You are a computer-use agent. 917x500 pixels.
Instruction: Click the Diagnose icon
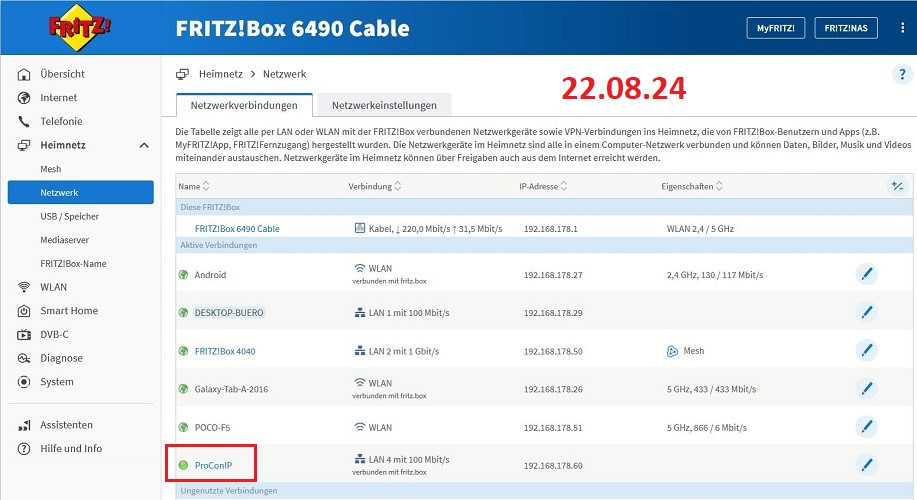pos(24,358)
